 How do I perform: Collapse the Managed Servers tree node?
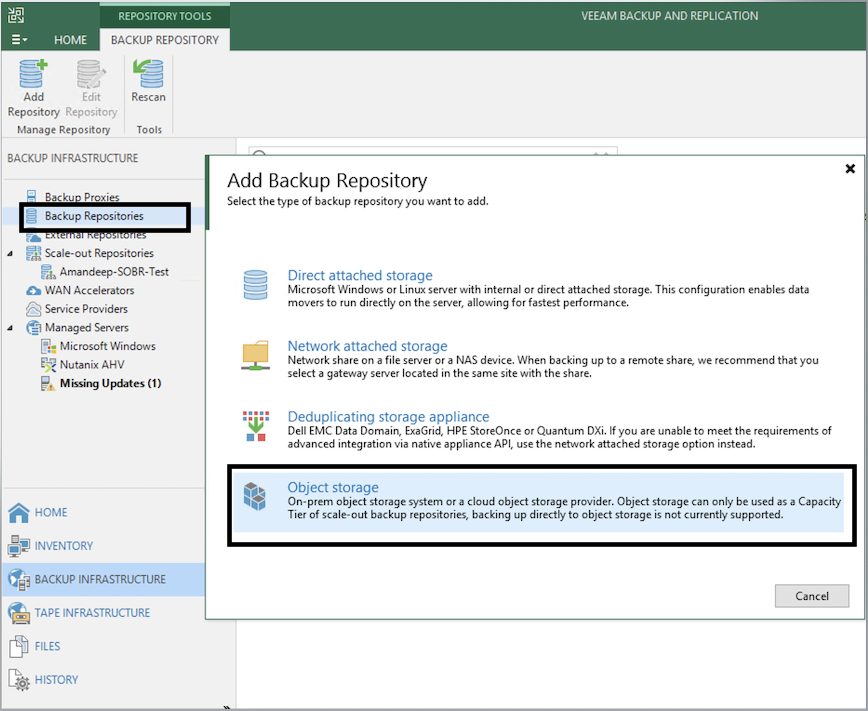click(x=11, y=328)
